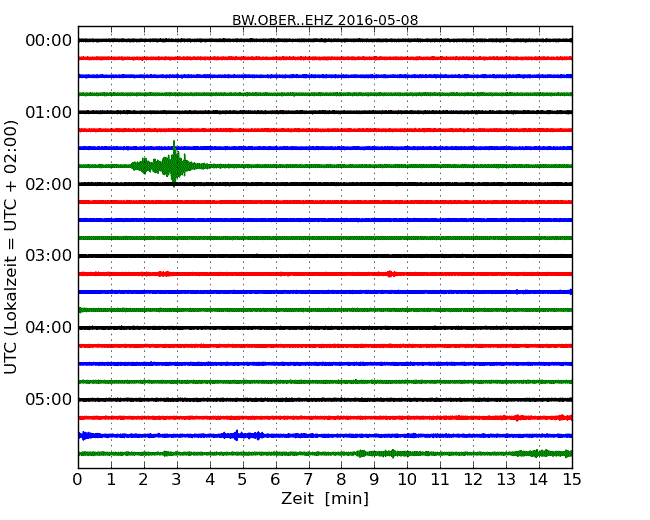The width and height of the screenshot is (650, 520).
Task: Click x-axis tick label 0
Action: [78, 480]
